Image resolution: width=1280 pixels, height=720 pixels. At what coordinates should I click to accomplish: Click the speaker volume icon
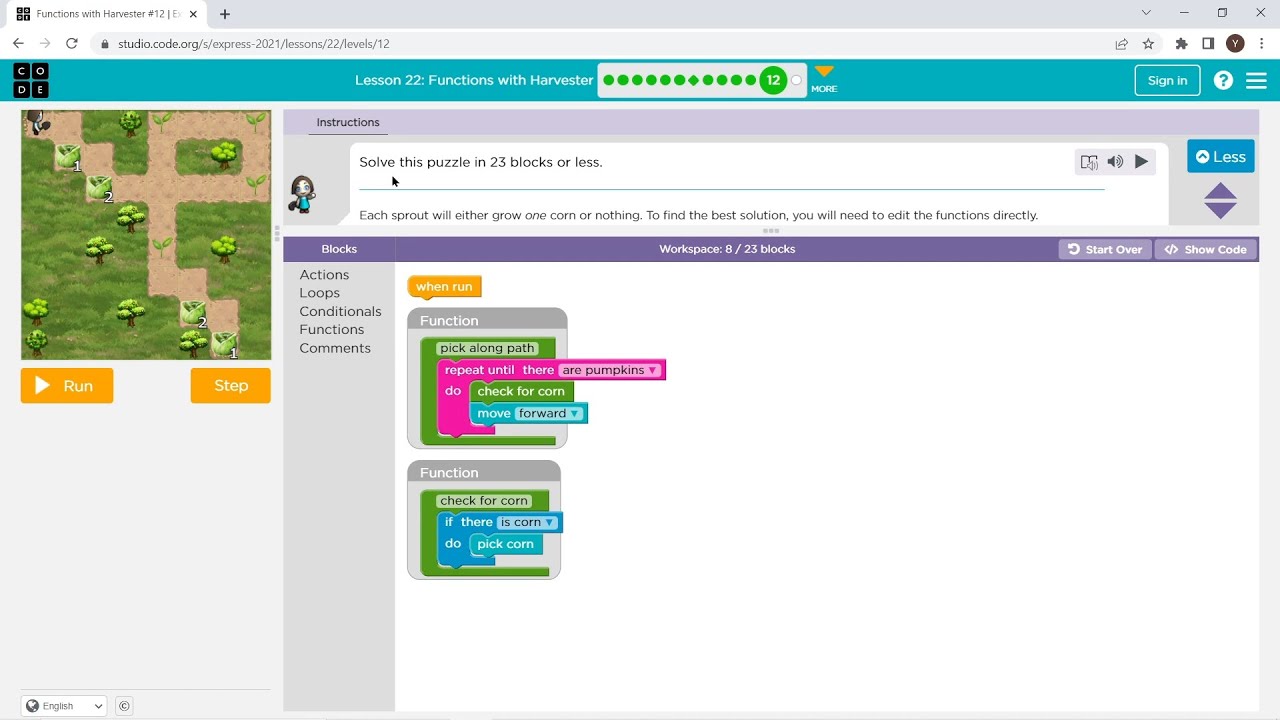click(1115, 162)
